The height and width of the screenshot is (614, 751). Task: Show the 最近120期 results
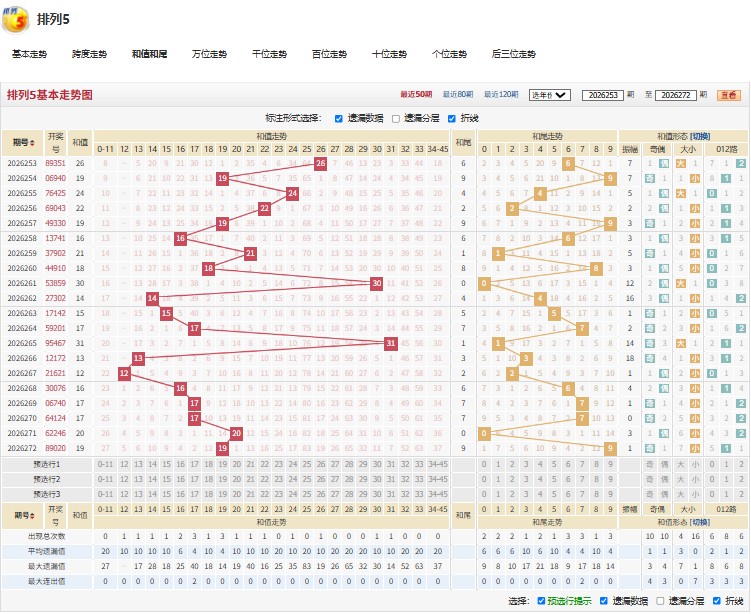coord(501,94)
